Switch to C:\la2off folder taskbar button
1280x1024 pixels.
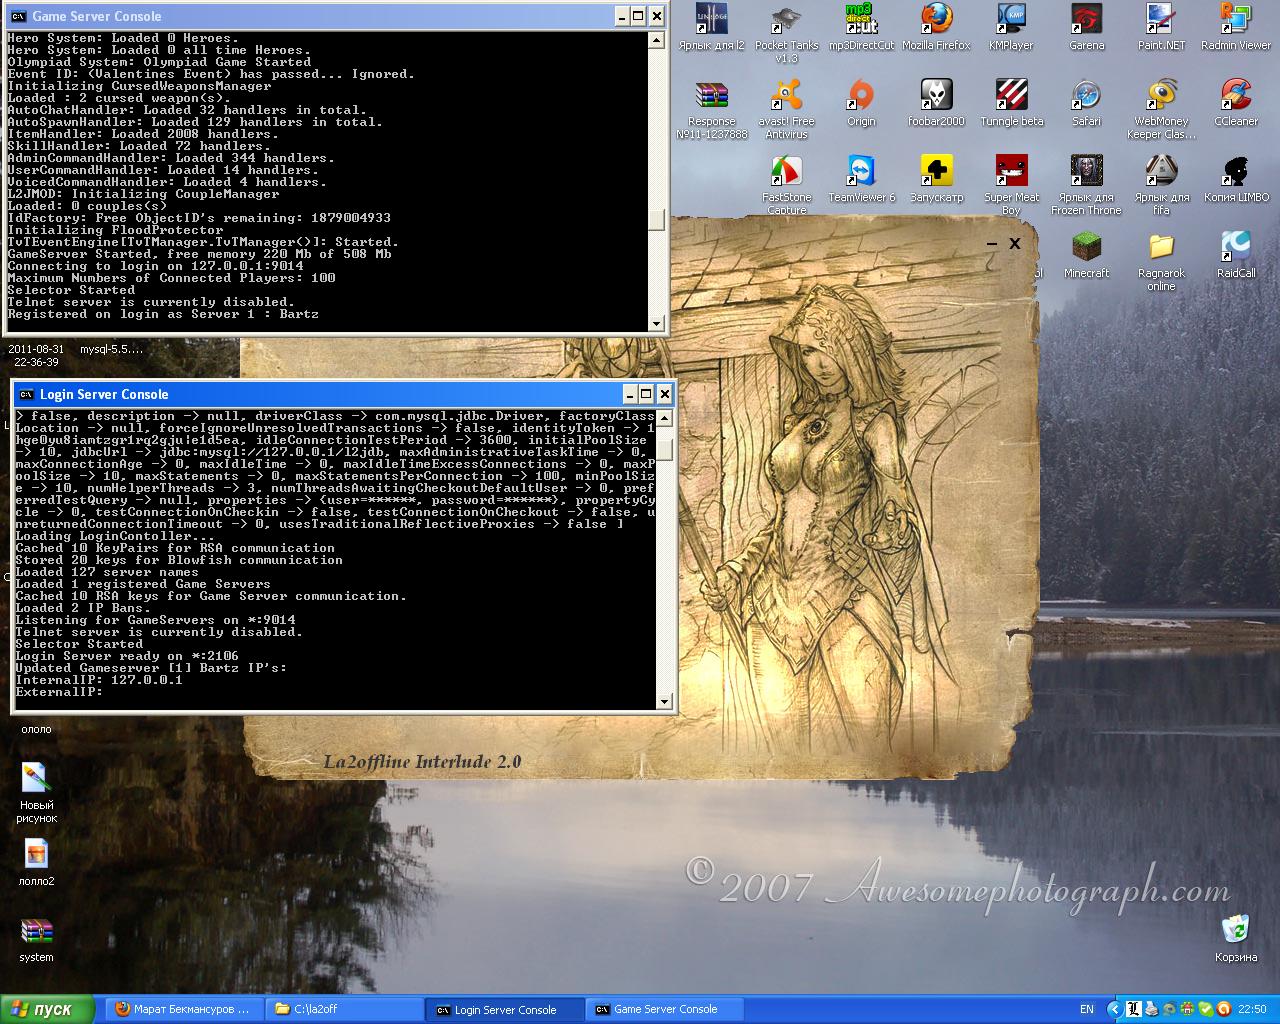coord(344,1009)
